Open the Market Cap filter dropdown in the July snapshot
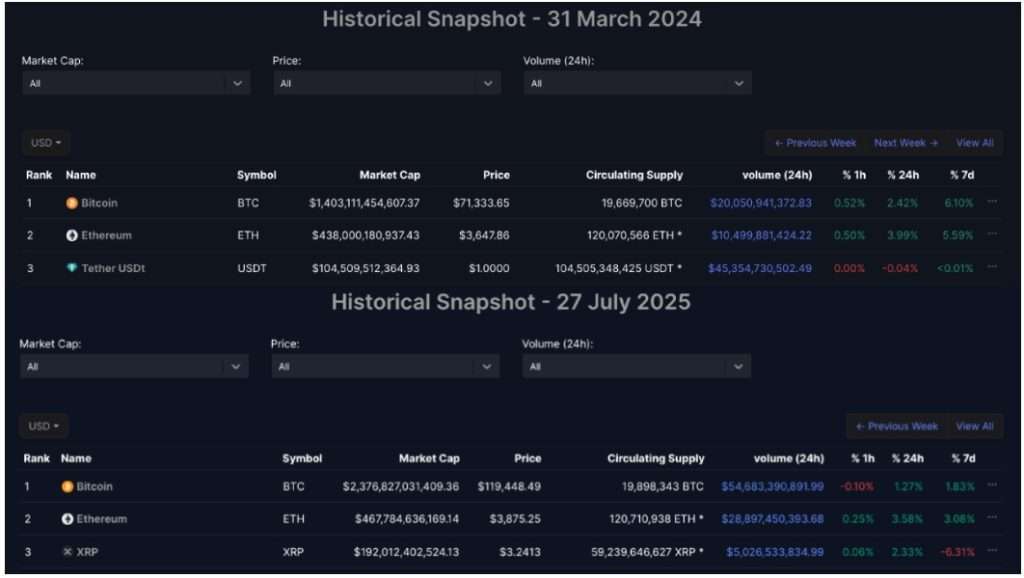1024x578 pixels. (x=134, y=366)
